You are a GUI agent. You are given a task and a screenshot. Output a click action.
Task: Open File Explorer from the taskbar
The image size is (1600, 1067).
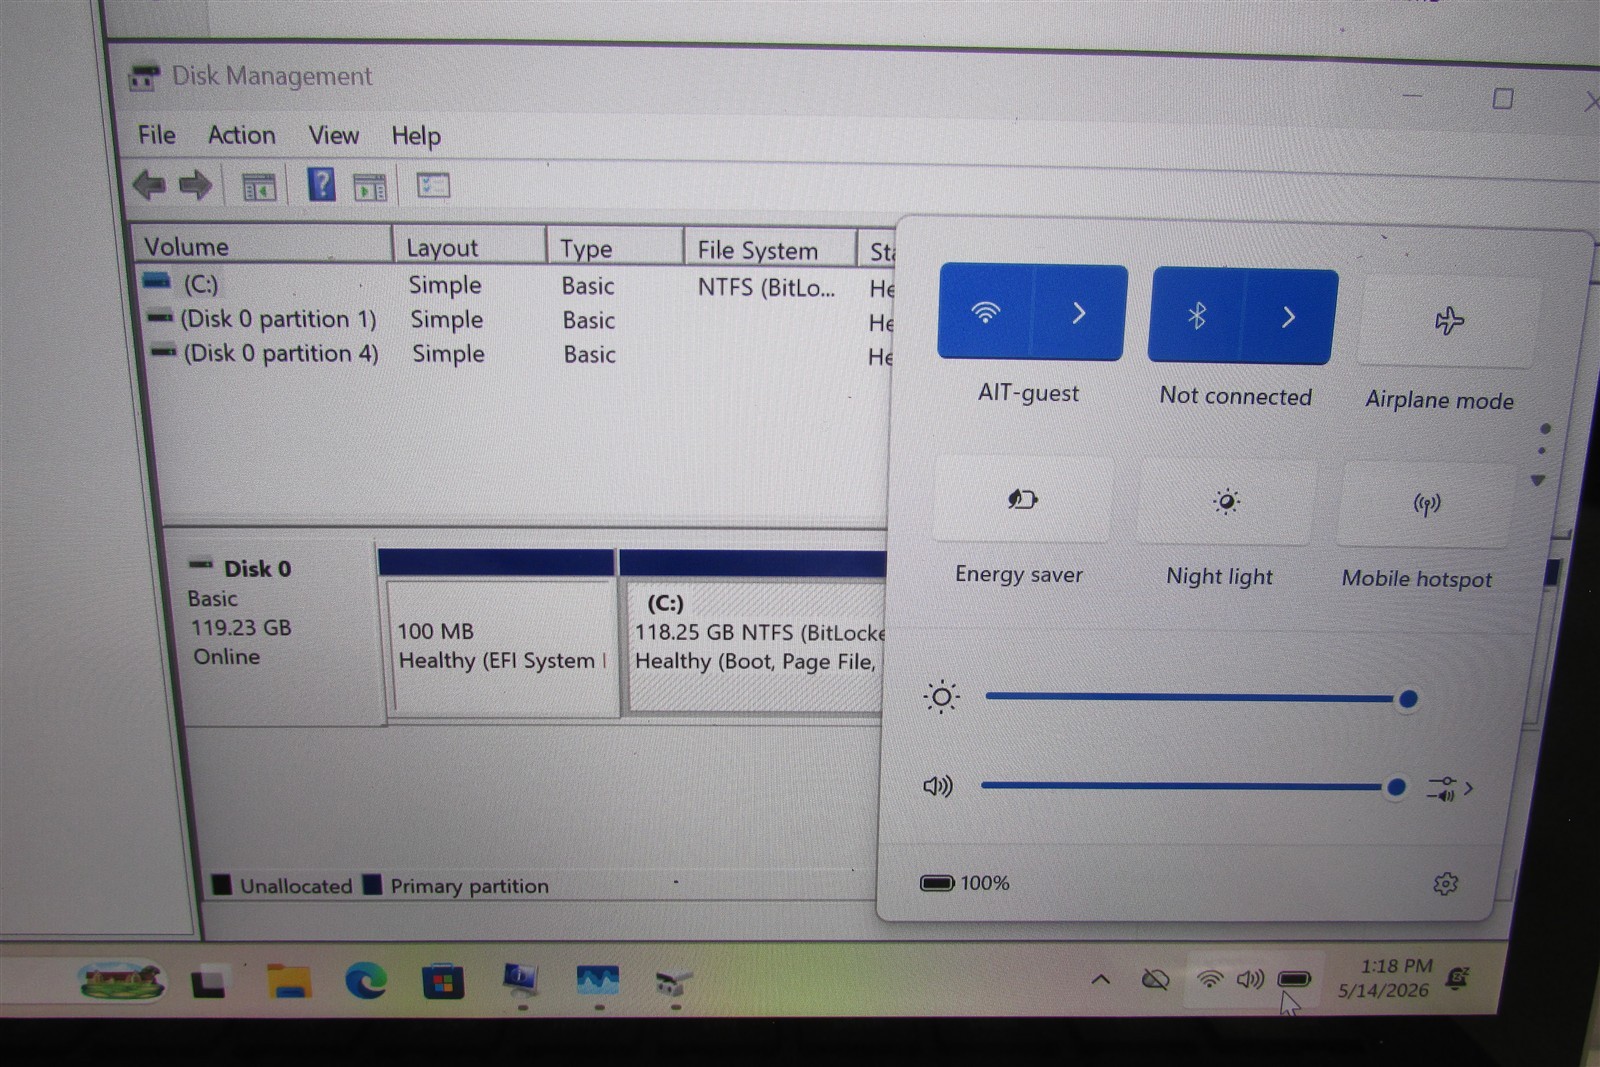(289, 981)
